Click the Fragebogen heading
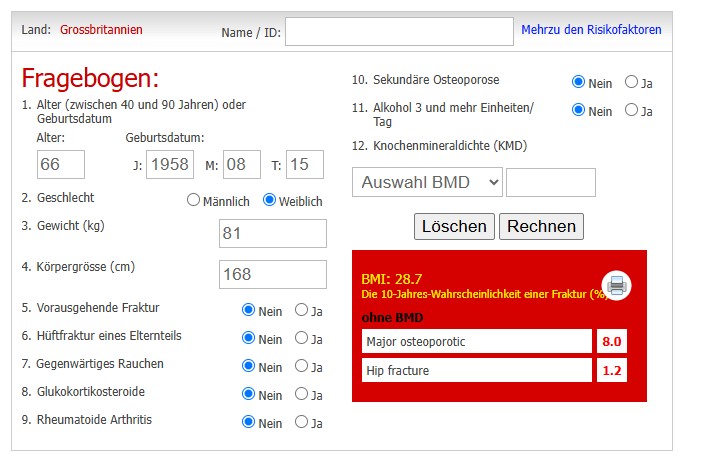 [90, 78]
